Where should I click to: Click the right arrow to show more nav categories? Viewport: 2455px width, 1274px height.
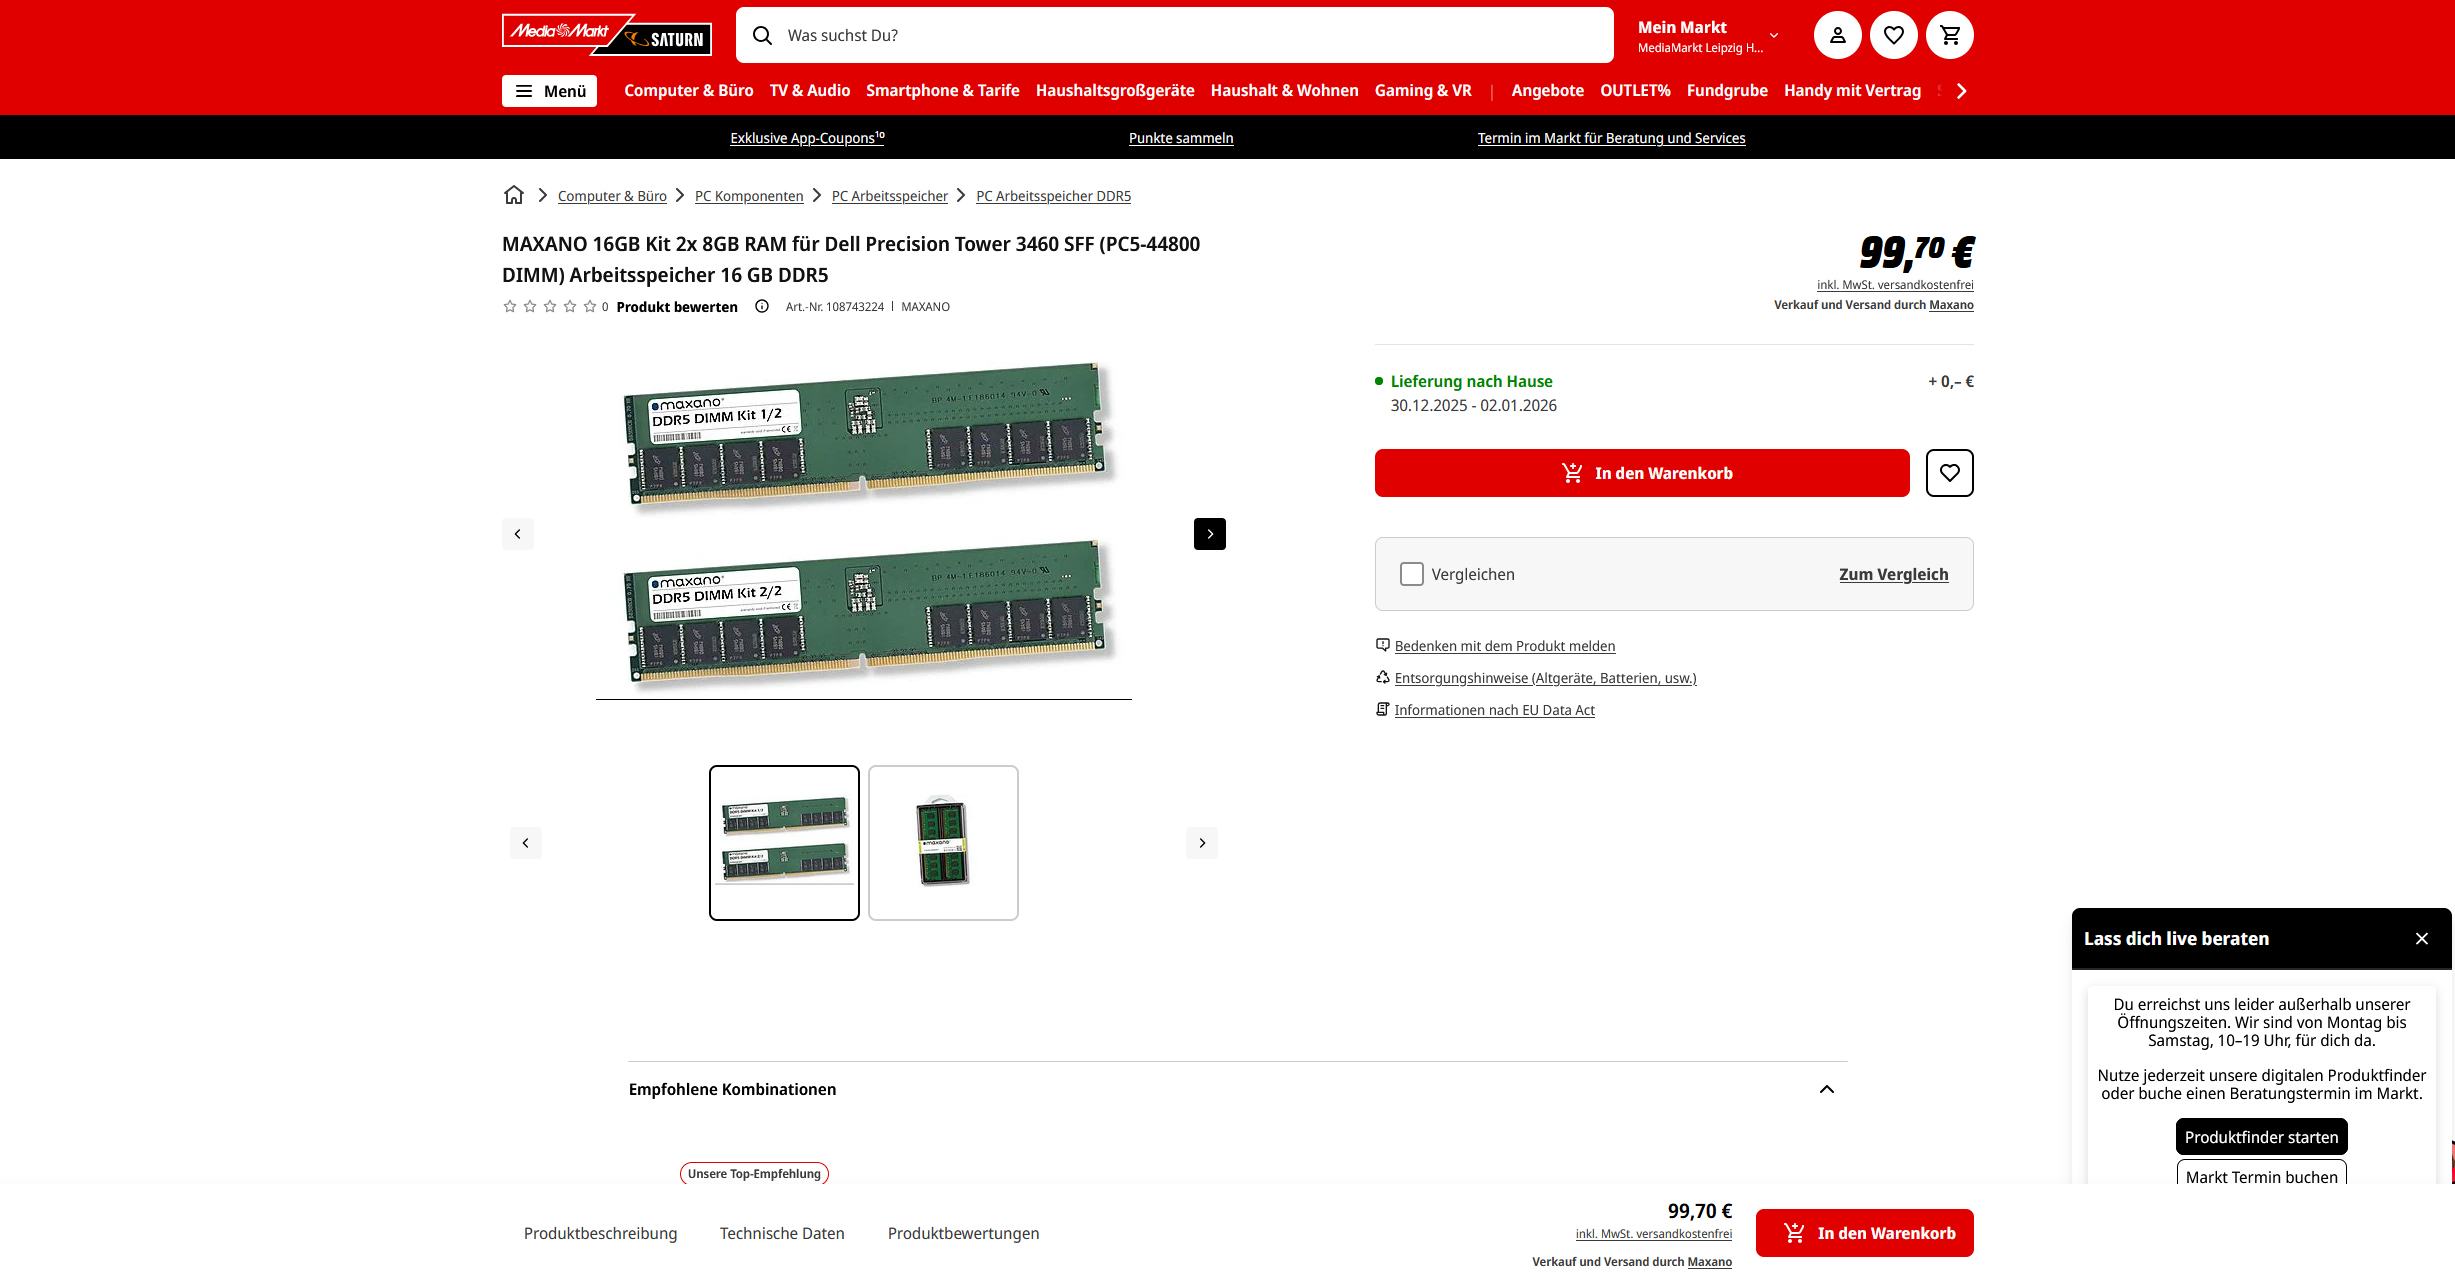[1959, 90]
